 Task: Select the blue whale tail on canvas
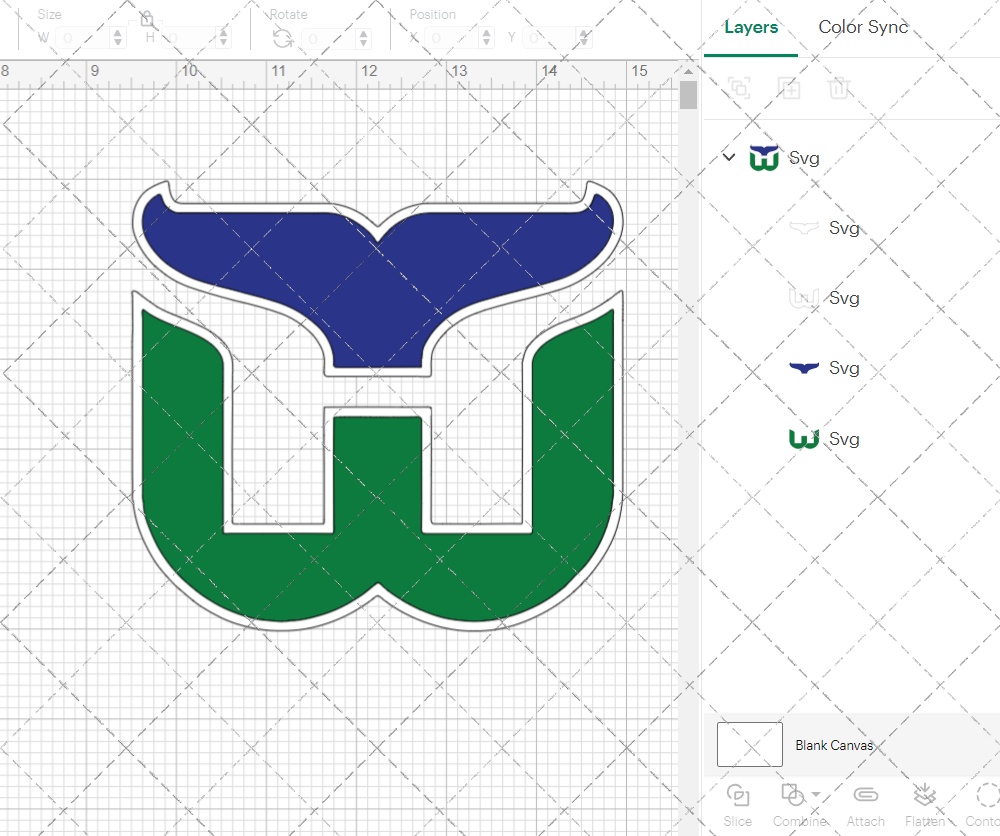[x=377, y=281]
